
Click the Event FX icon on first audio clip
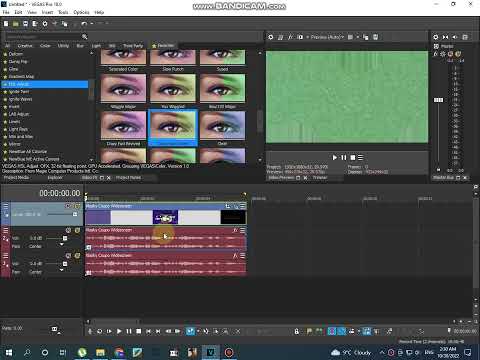pos(235,230)
